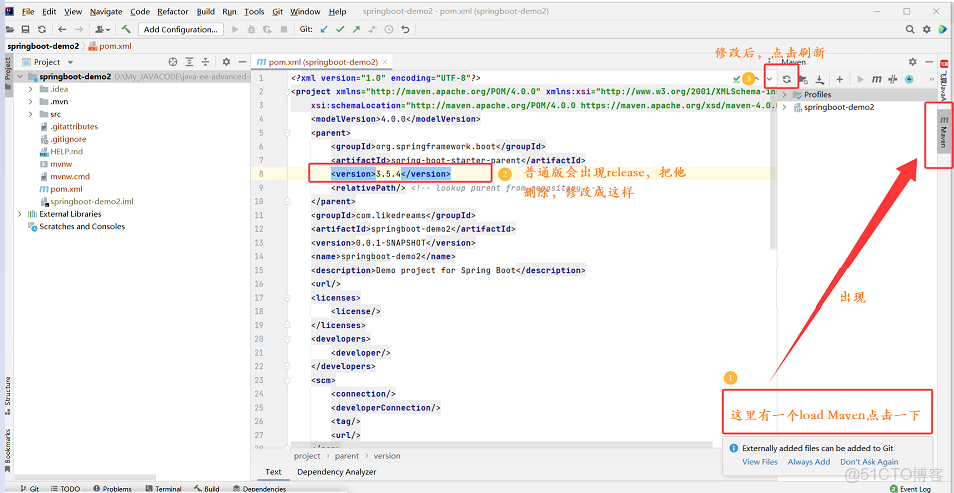Click the Save All toolbar icon
Viewport: 954px width, 493px height.
[26, 29]
